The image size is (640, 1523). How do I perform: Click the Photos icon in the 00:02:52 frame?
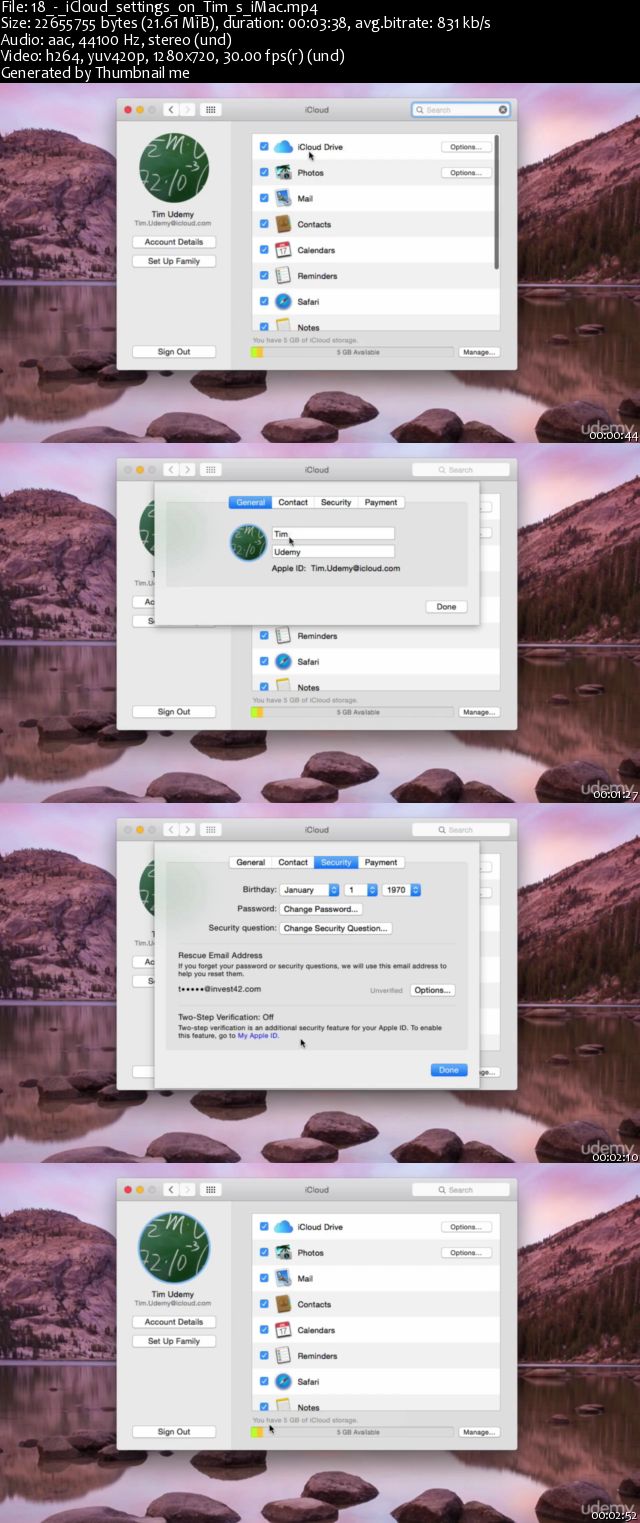(x=283, y=1253)
